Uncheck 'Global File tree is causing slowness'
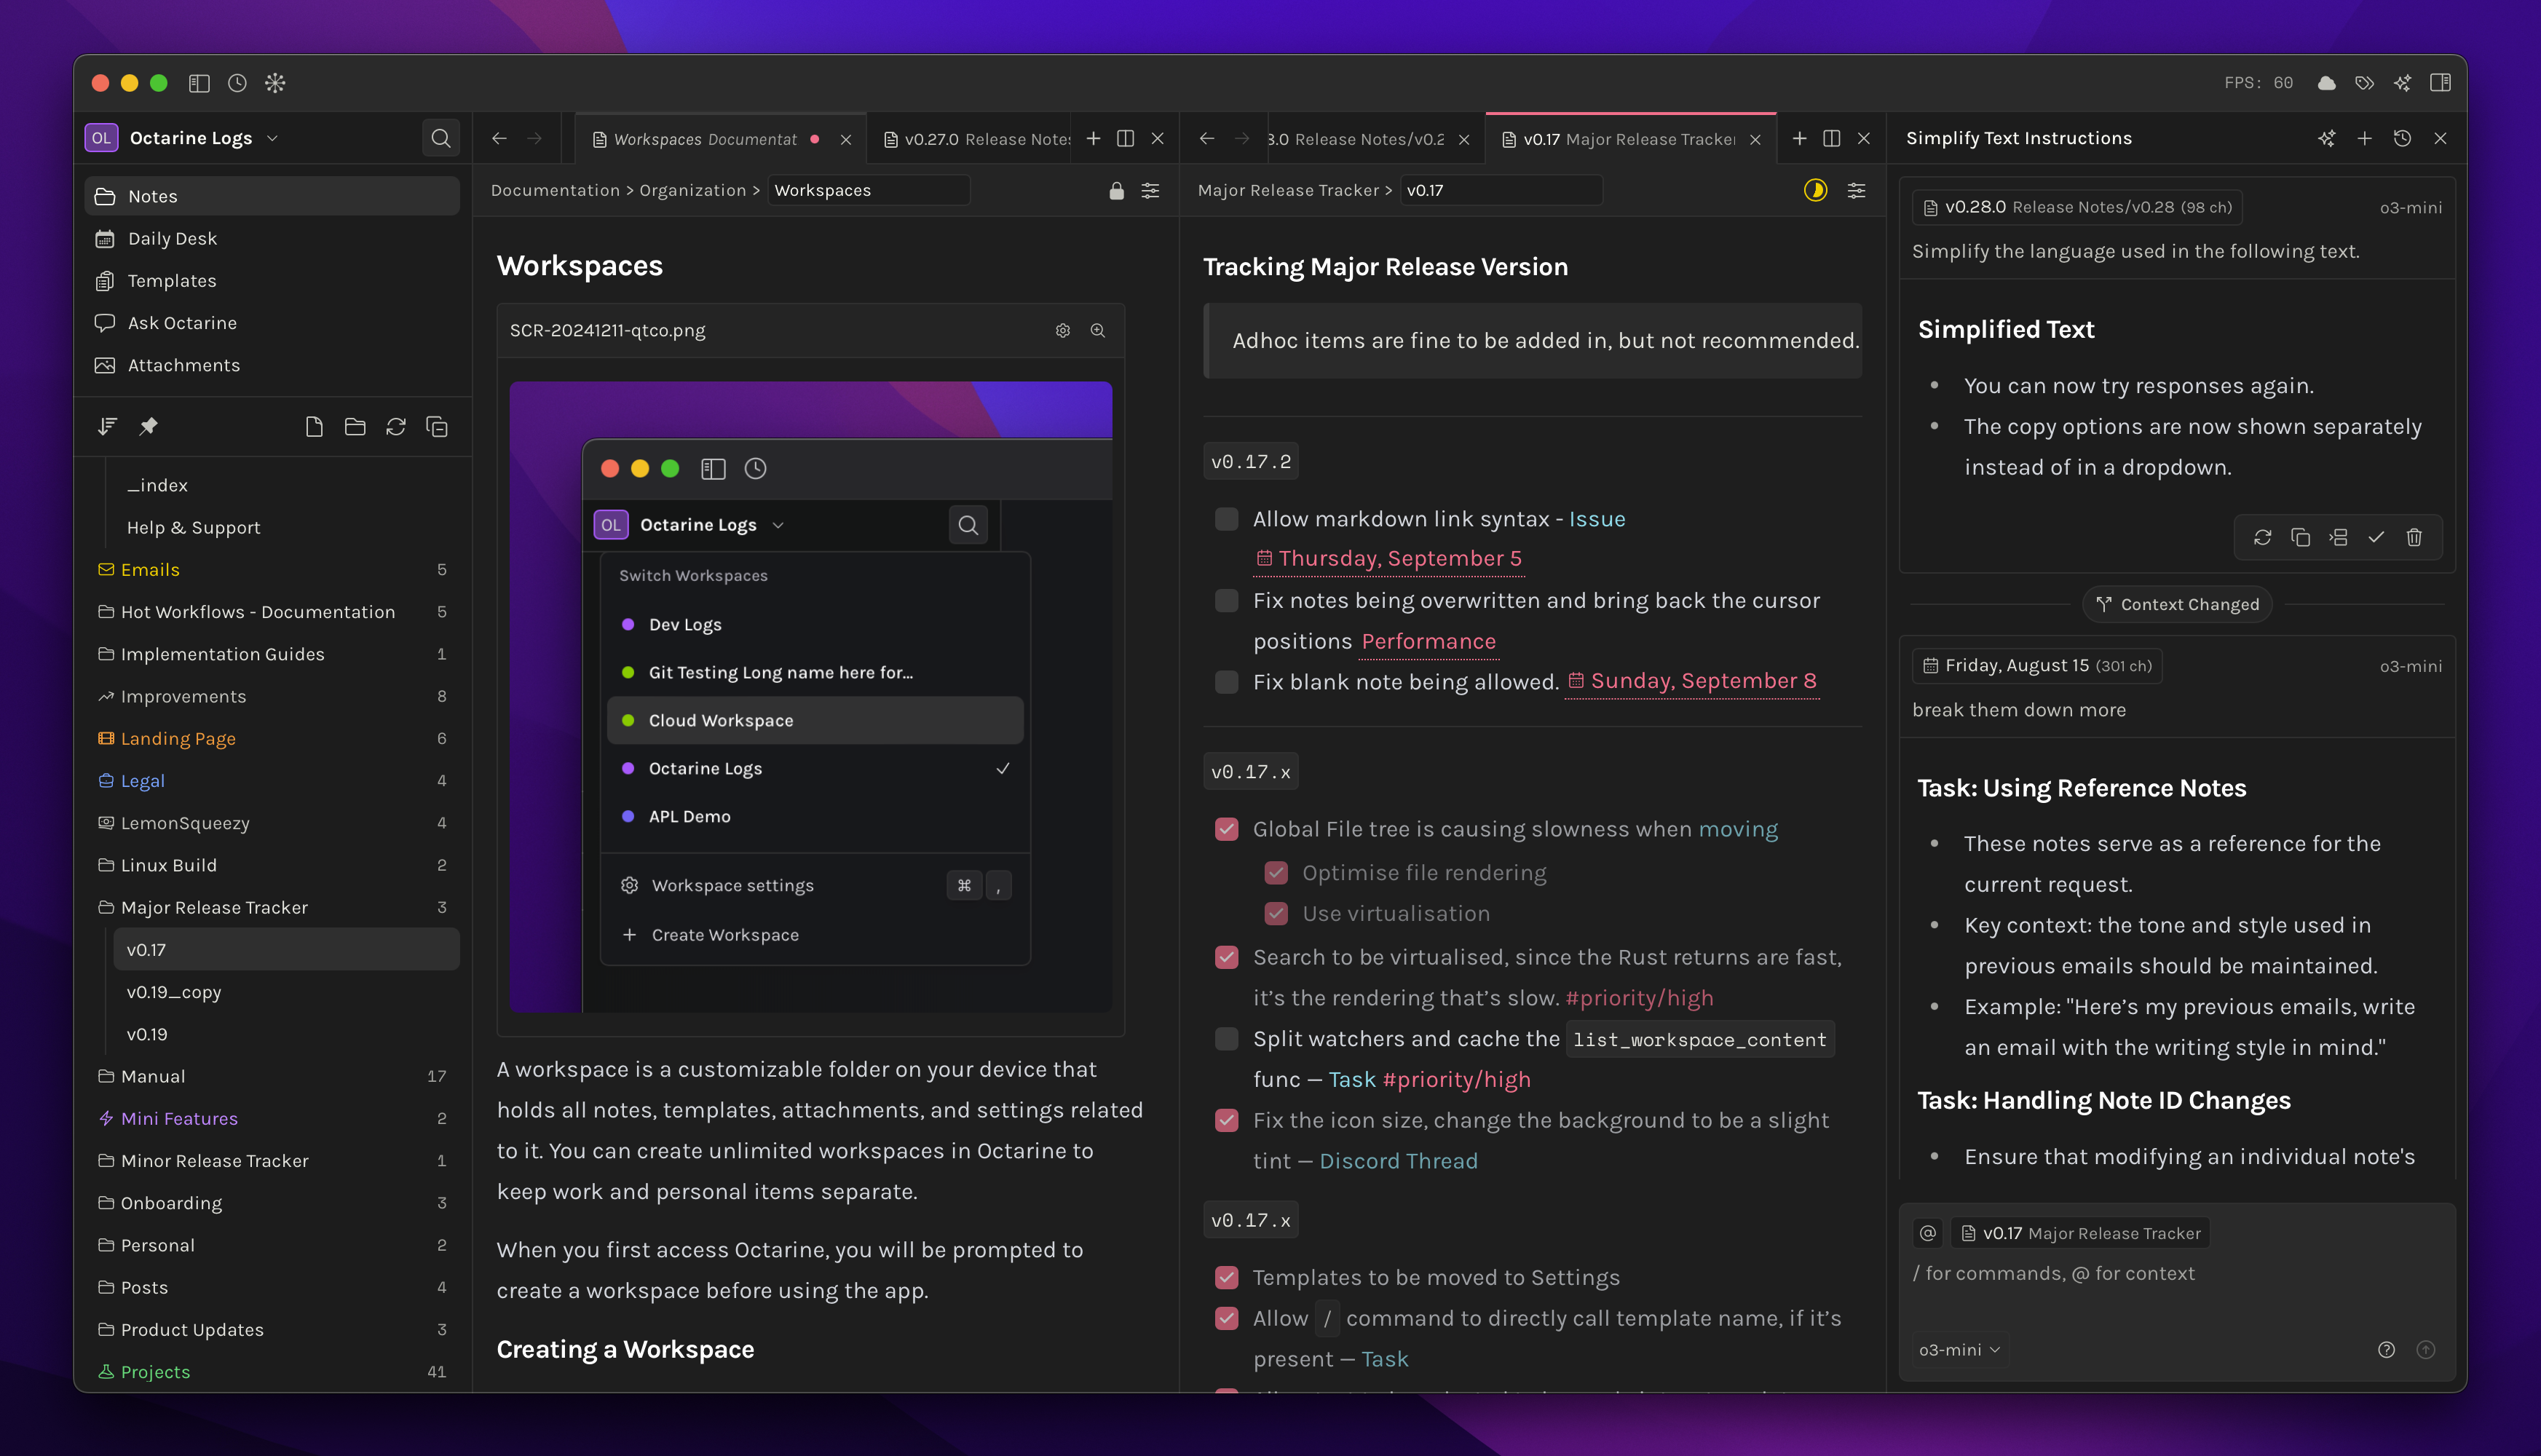 1226,829
